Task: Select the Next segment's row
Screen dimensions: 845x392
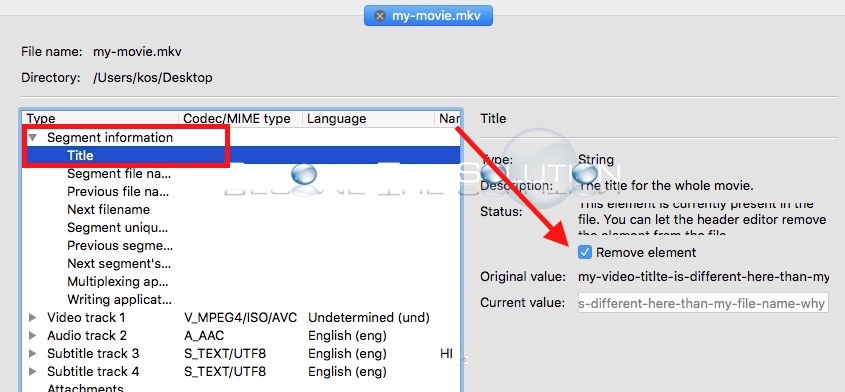Action: 241,264
